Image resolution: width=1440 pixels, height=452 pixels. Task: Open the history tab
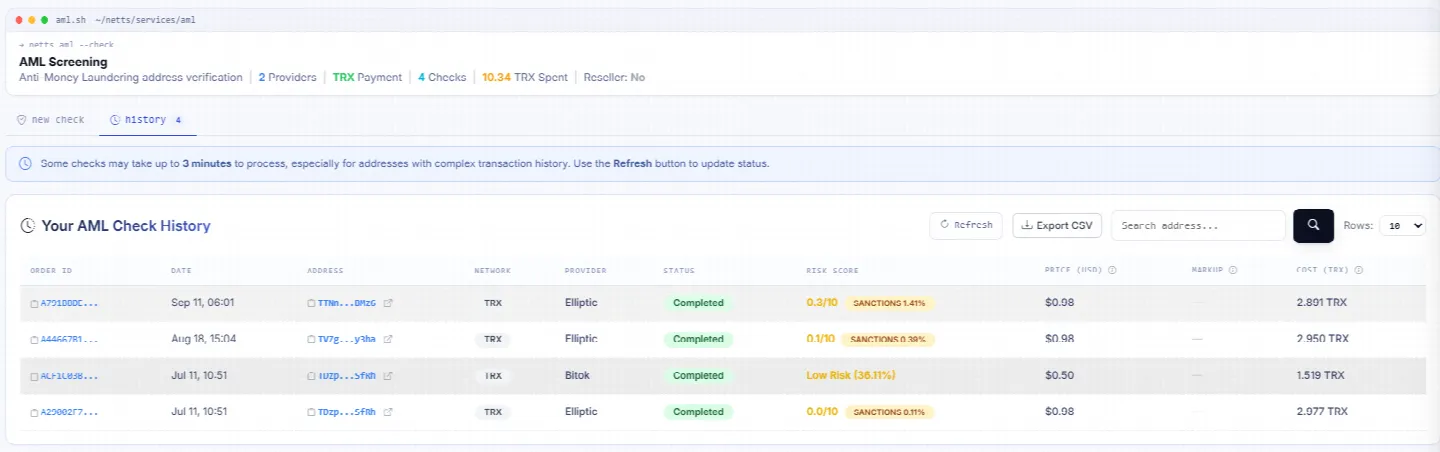(147, 120)
